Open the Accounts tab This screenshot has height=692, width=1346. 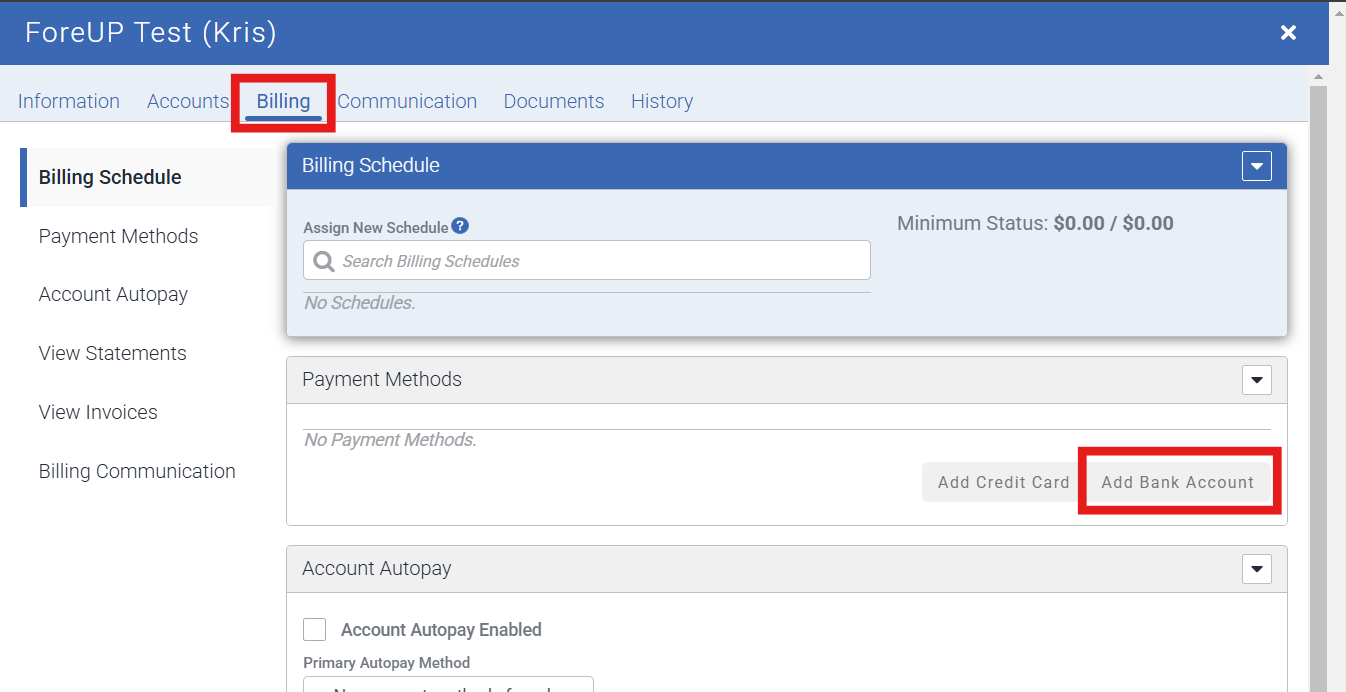[x=188, y=101]
